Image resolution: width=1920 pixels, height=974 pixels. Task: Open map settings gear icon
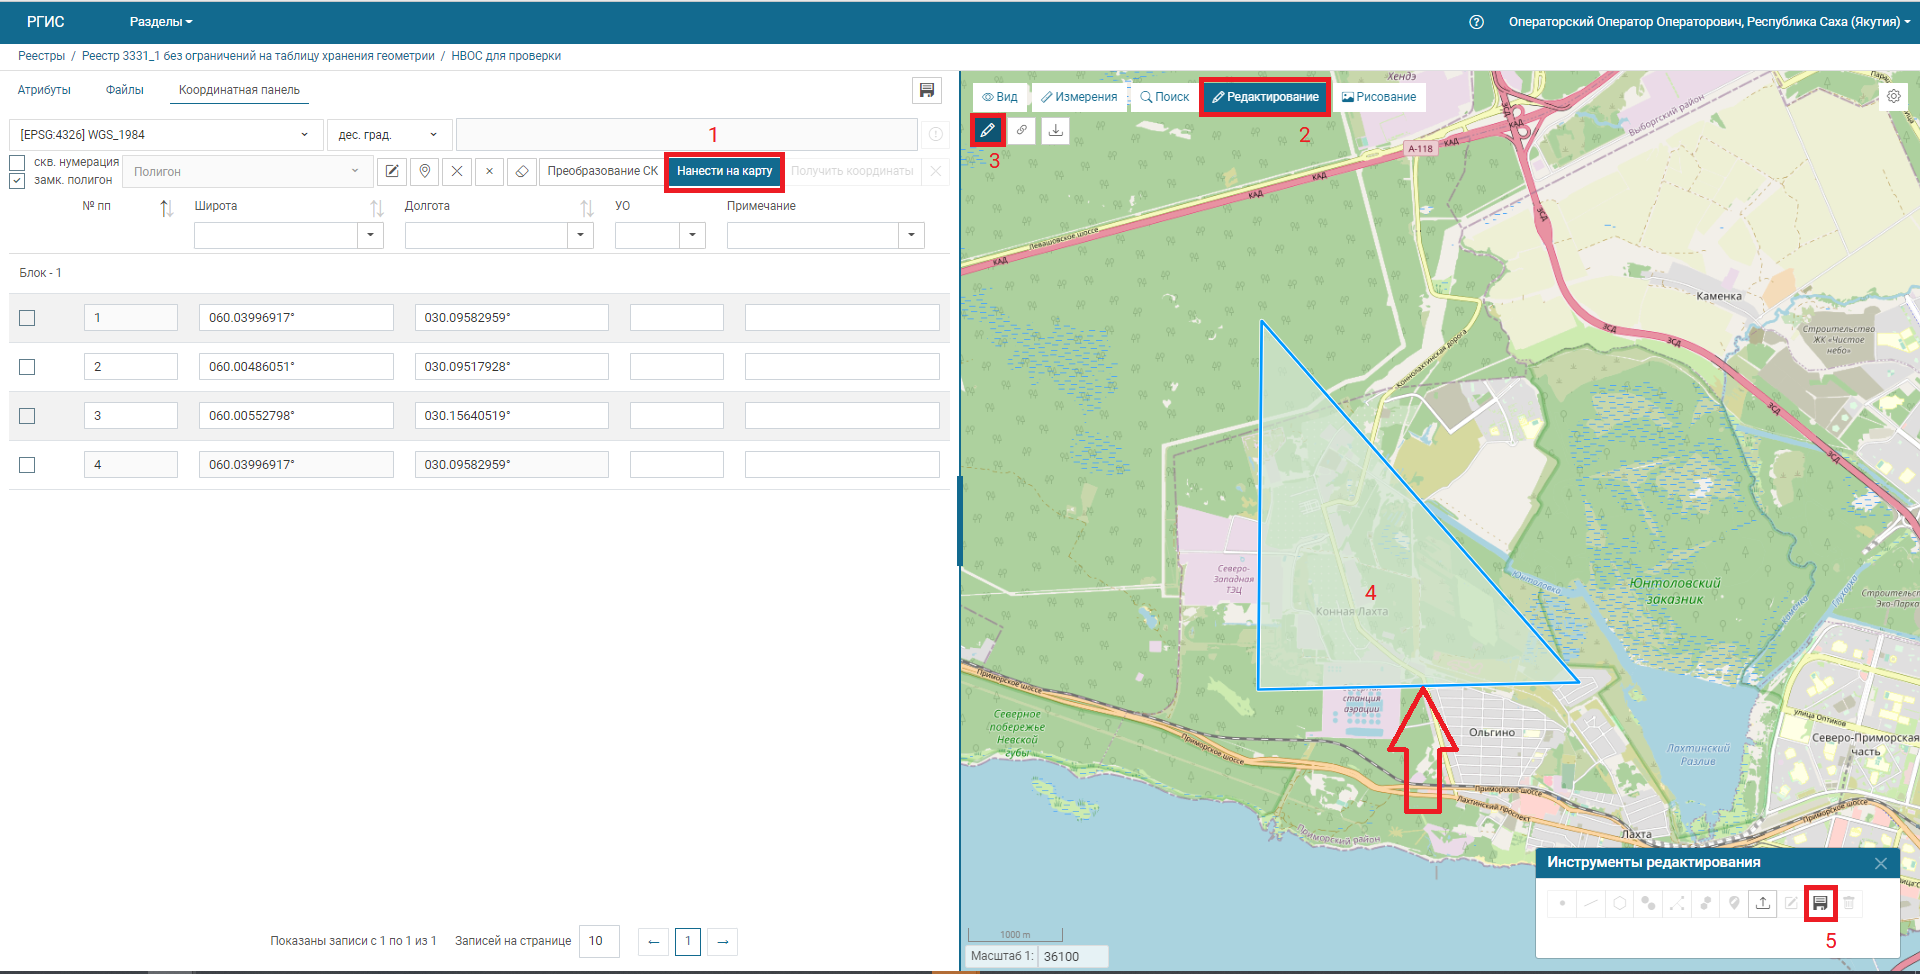1893,97
